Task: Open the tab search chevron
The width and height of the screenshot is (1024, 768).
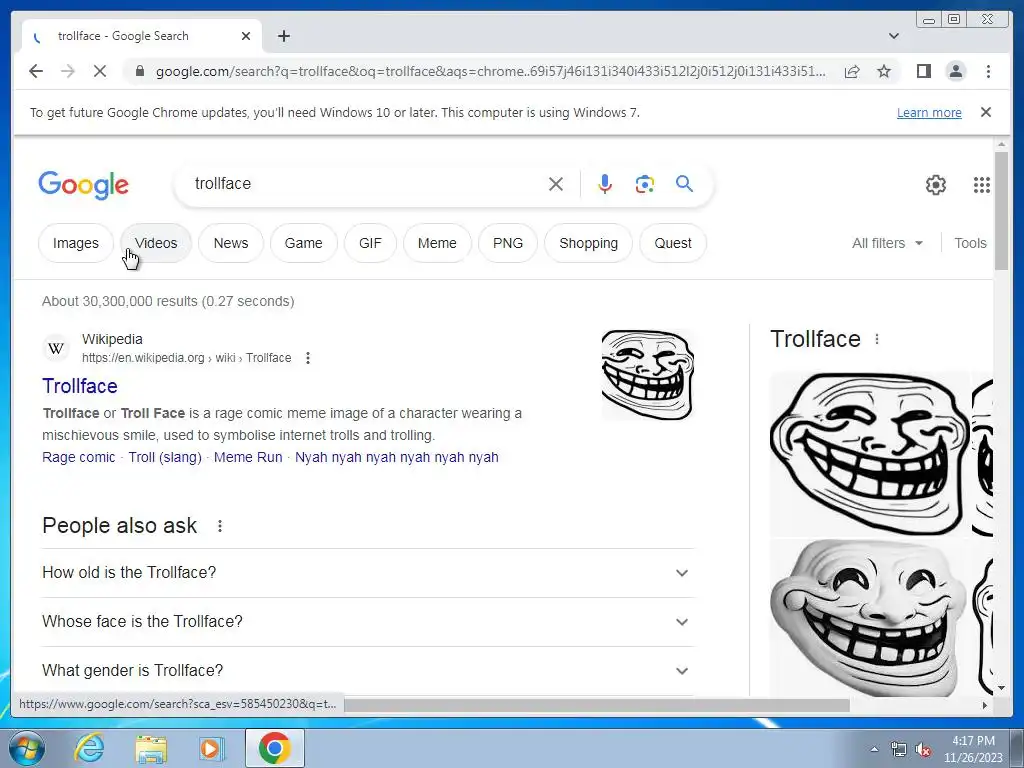Action: click(x=894, y=36)
